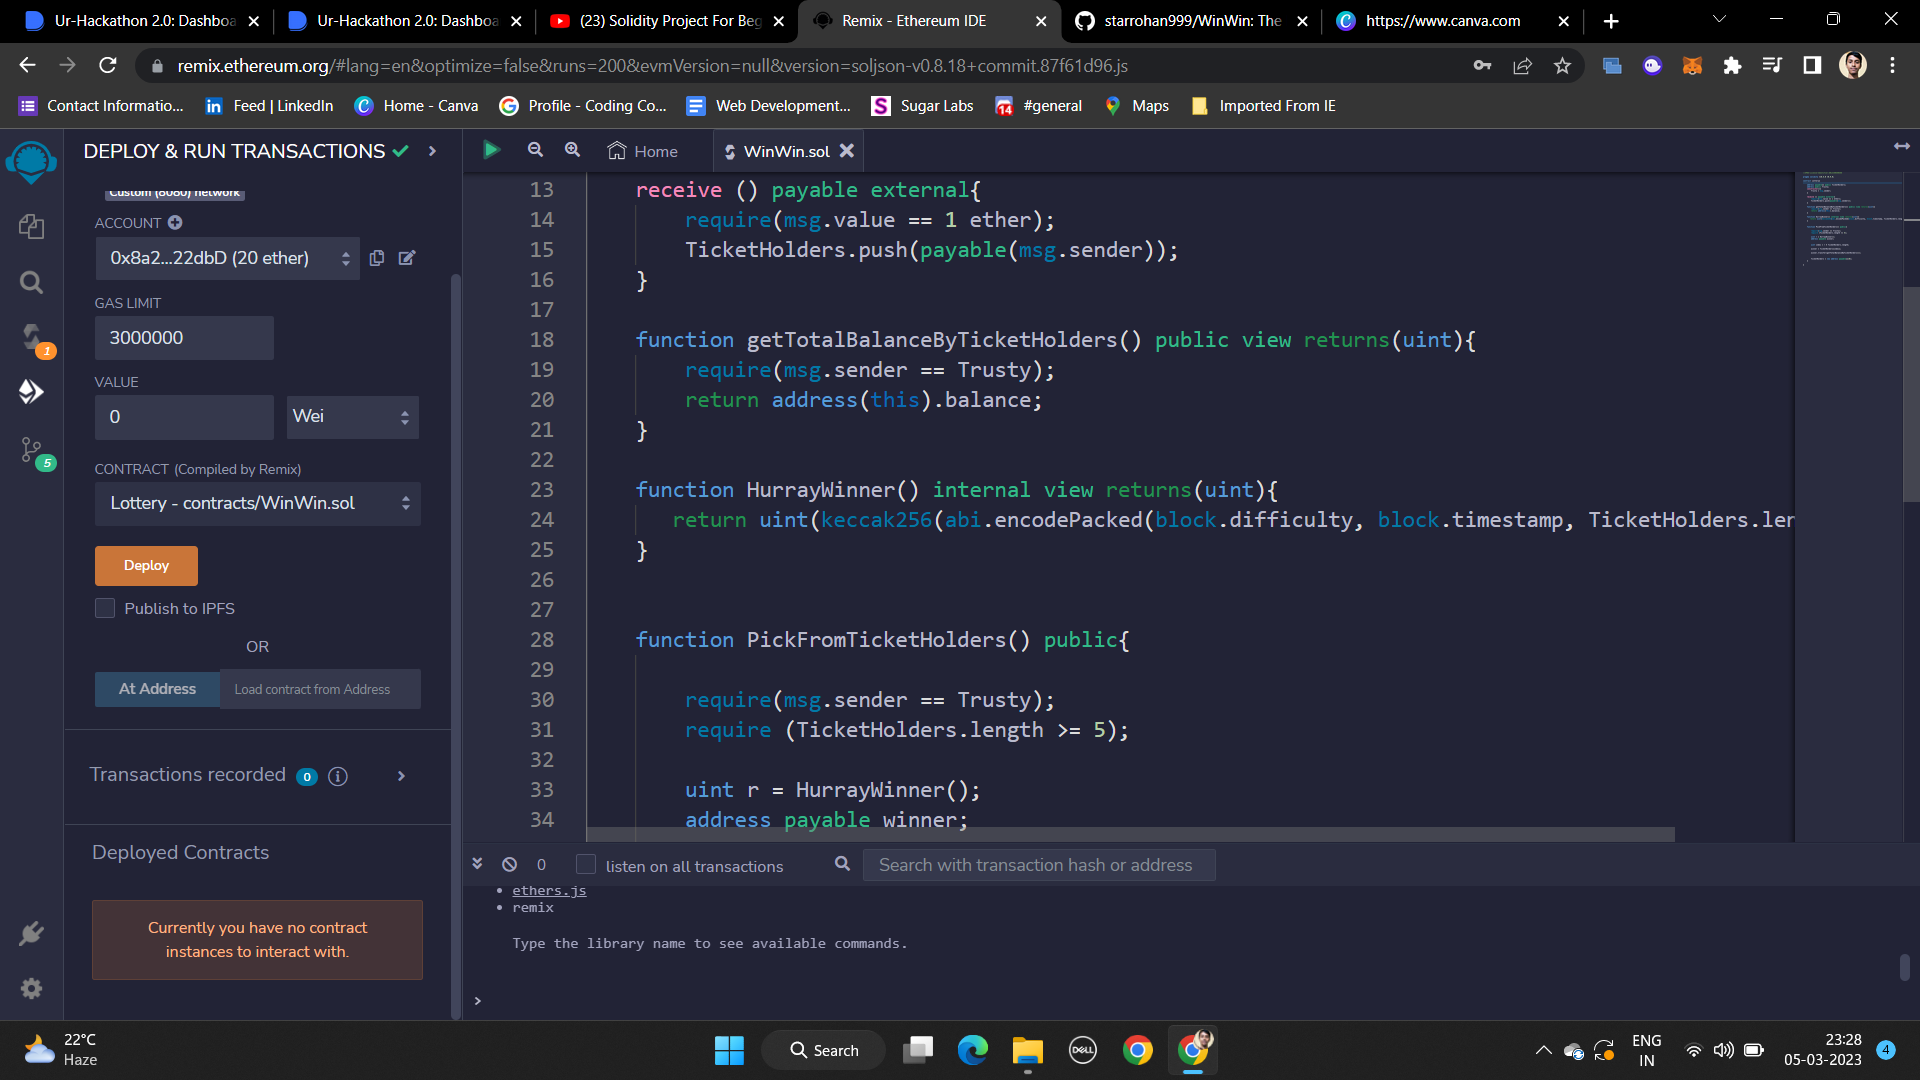
Task: Click the editor zoom out magnifier icon
Action: point(535,150)
